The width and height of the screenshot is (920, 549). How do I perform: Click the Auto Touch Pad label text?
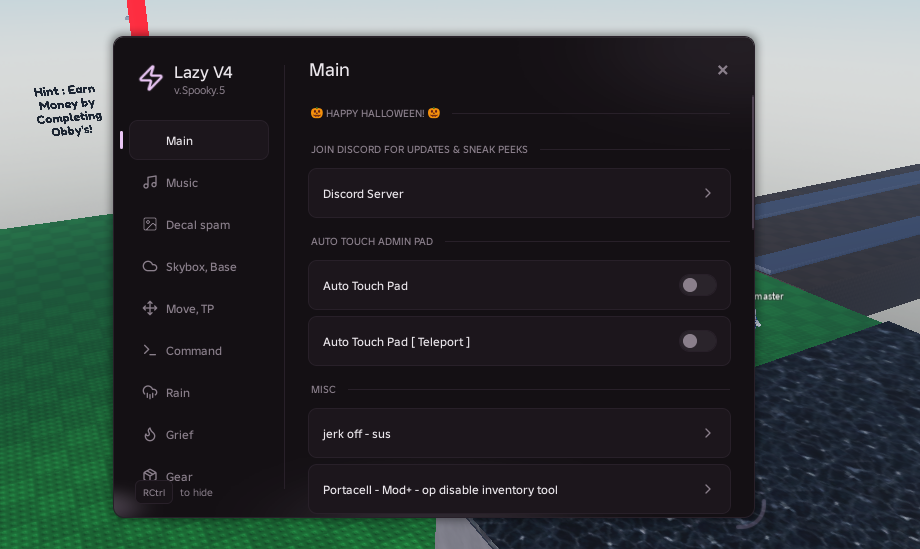click(x=365, y=286)
